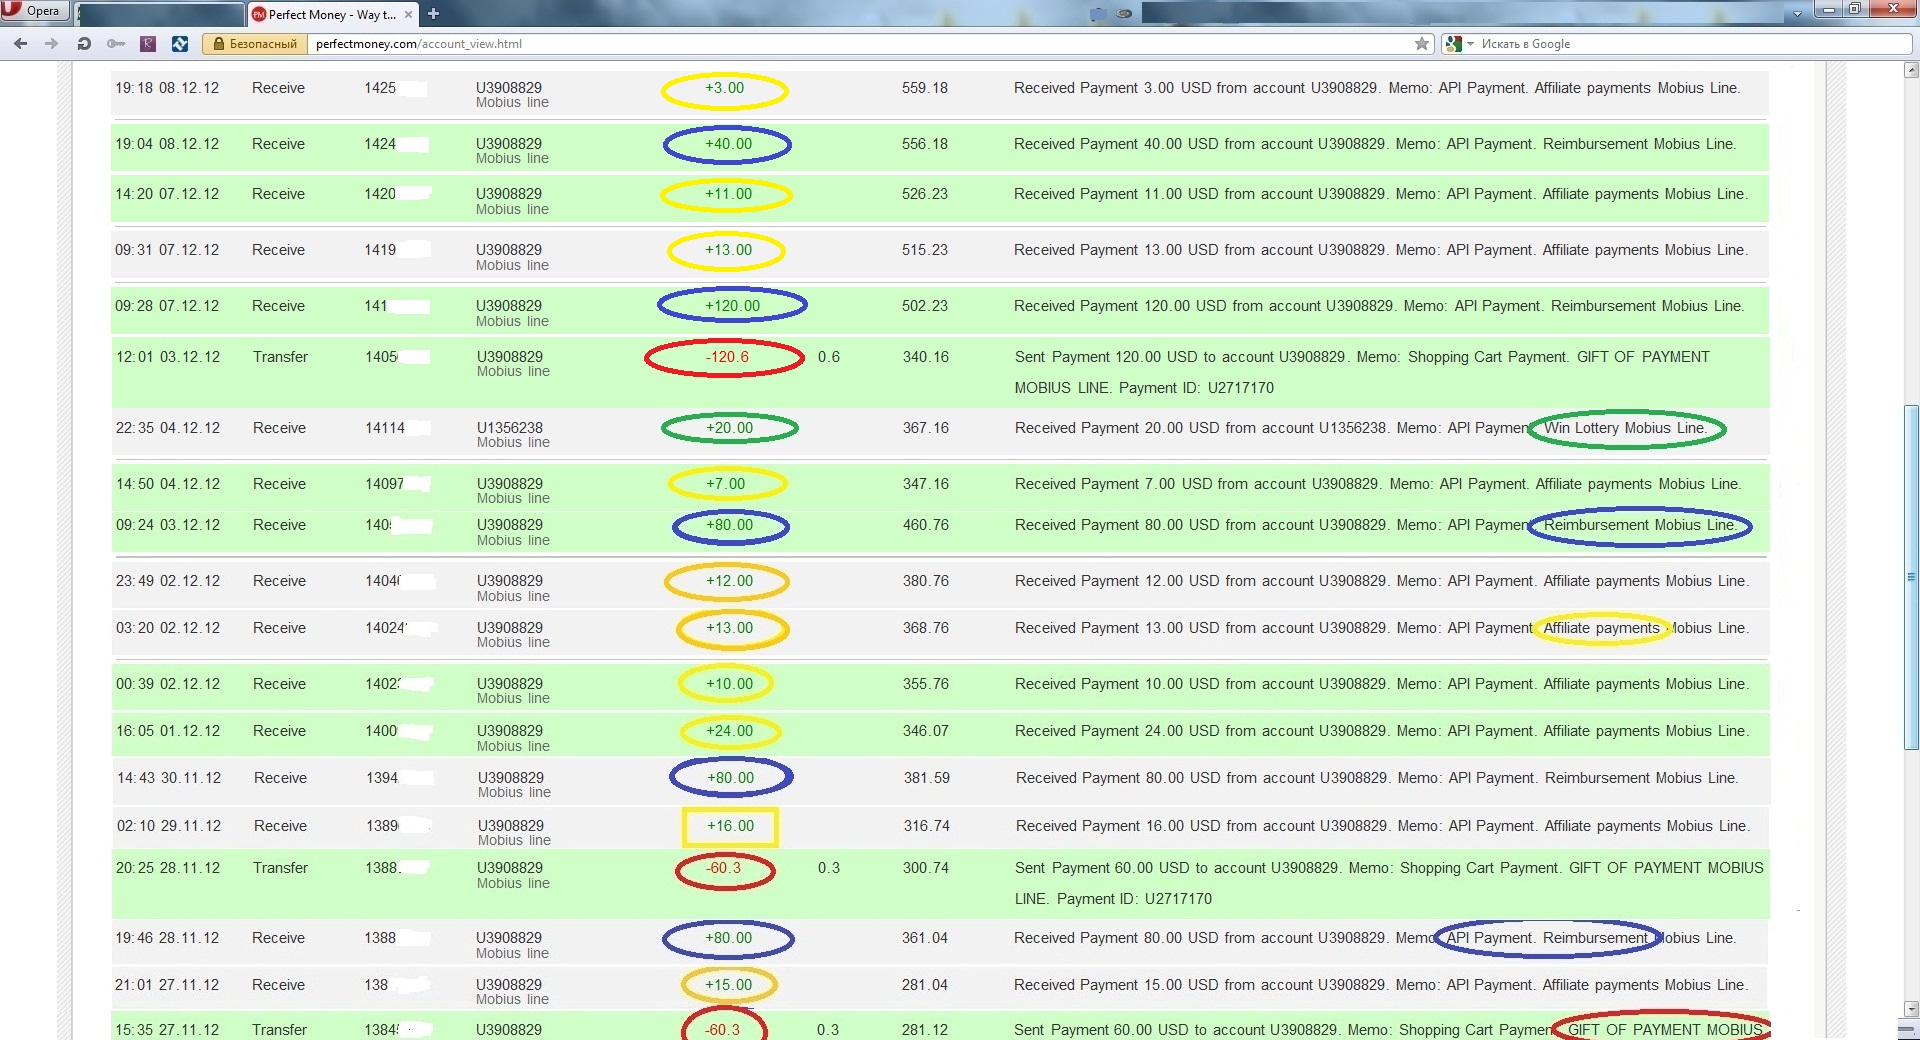Click timestamp 19:18 08.12.12
The height and width of the screenshot is (1040, 1920).
coord(167,88)
